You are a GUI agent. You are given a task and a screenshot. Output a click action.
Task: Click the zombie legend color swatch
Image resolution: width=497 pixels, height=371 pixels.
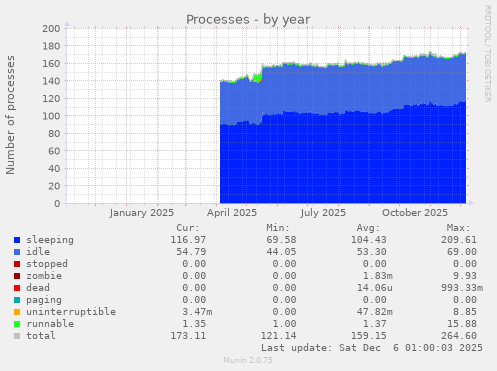pos(17,276)
